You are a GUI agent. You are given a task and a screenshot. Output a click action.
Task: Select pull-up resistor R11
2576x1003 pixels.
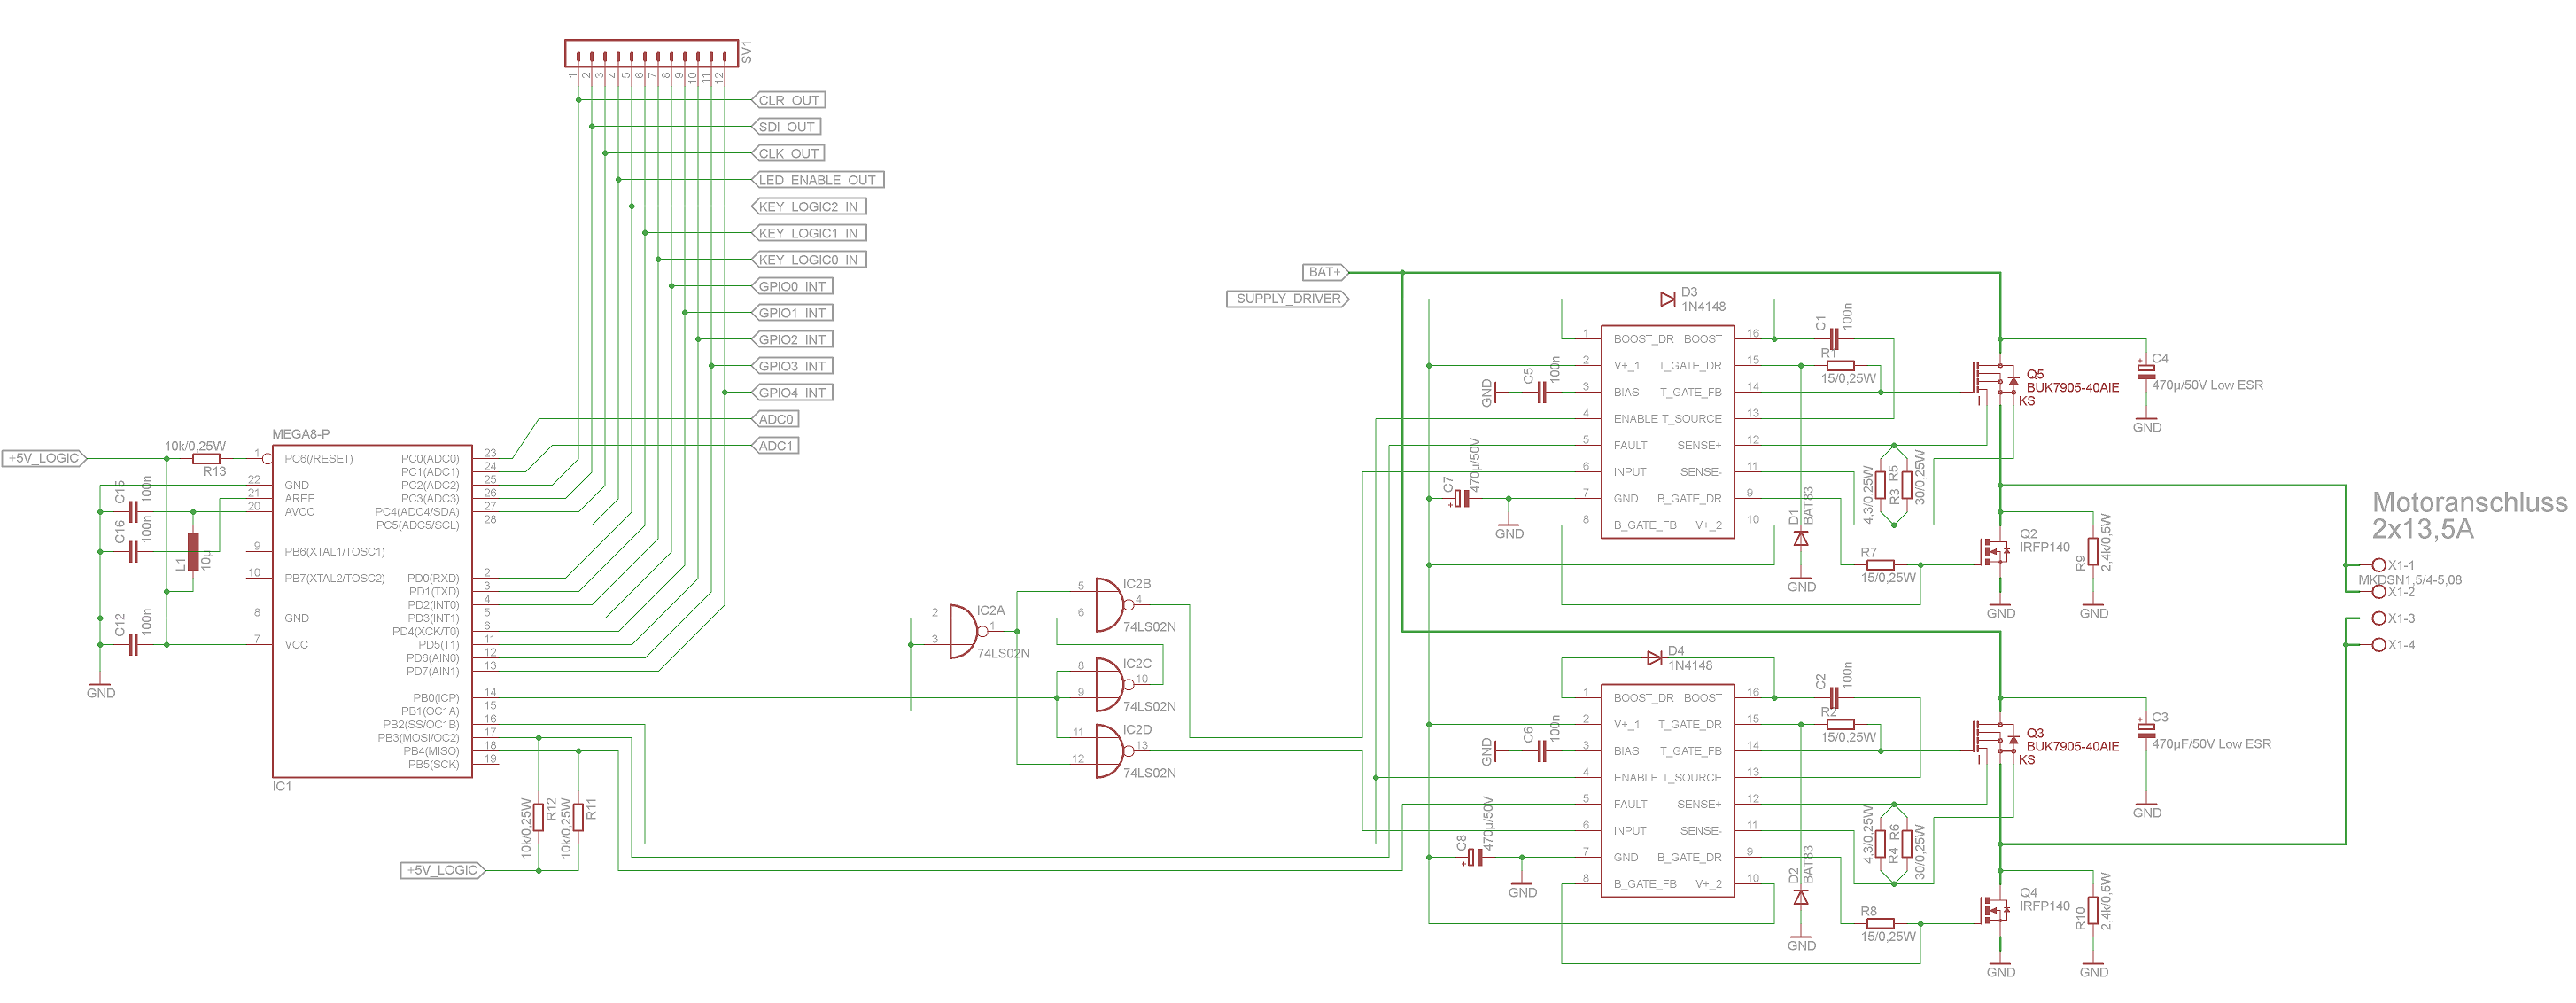click(x=578, y=817)
